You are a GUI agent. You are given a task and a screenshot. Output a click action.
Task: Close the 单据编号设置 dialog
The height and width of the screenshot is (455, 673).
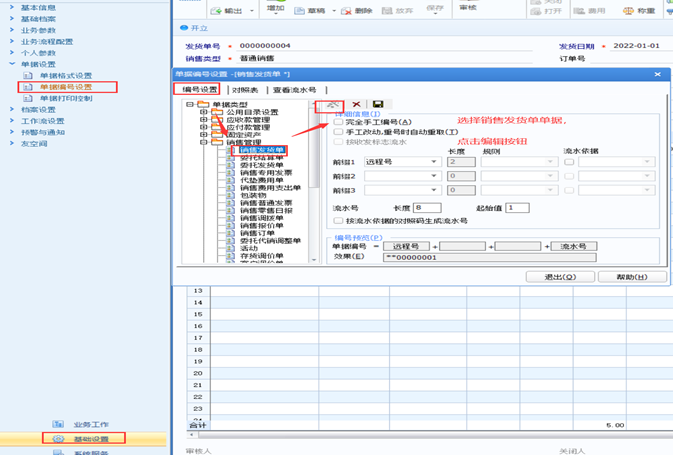(x=658, y=74)
